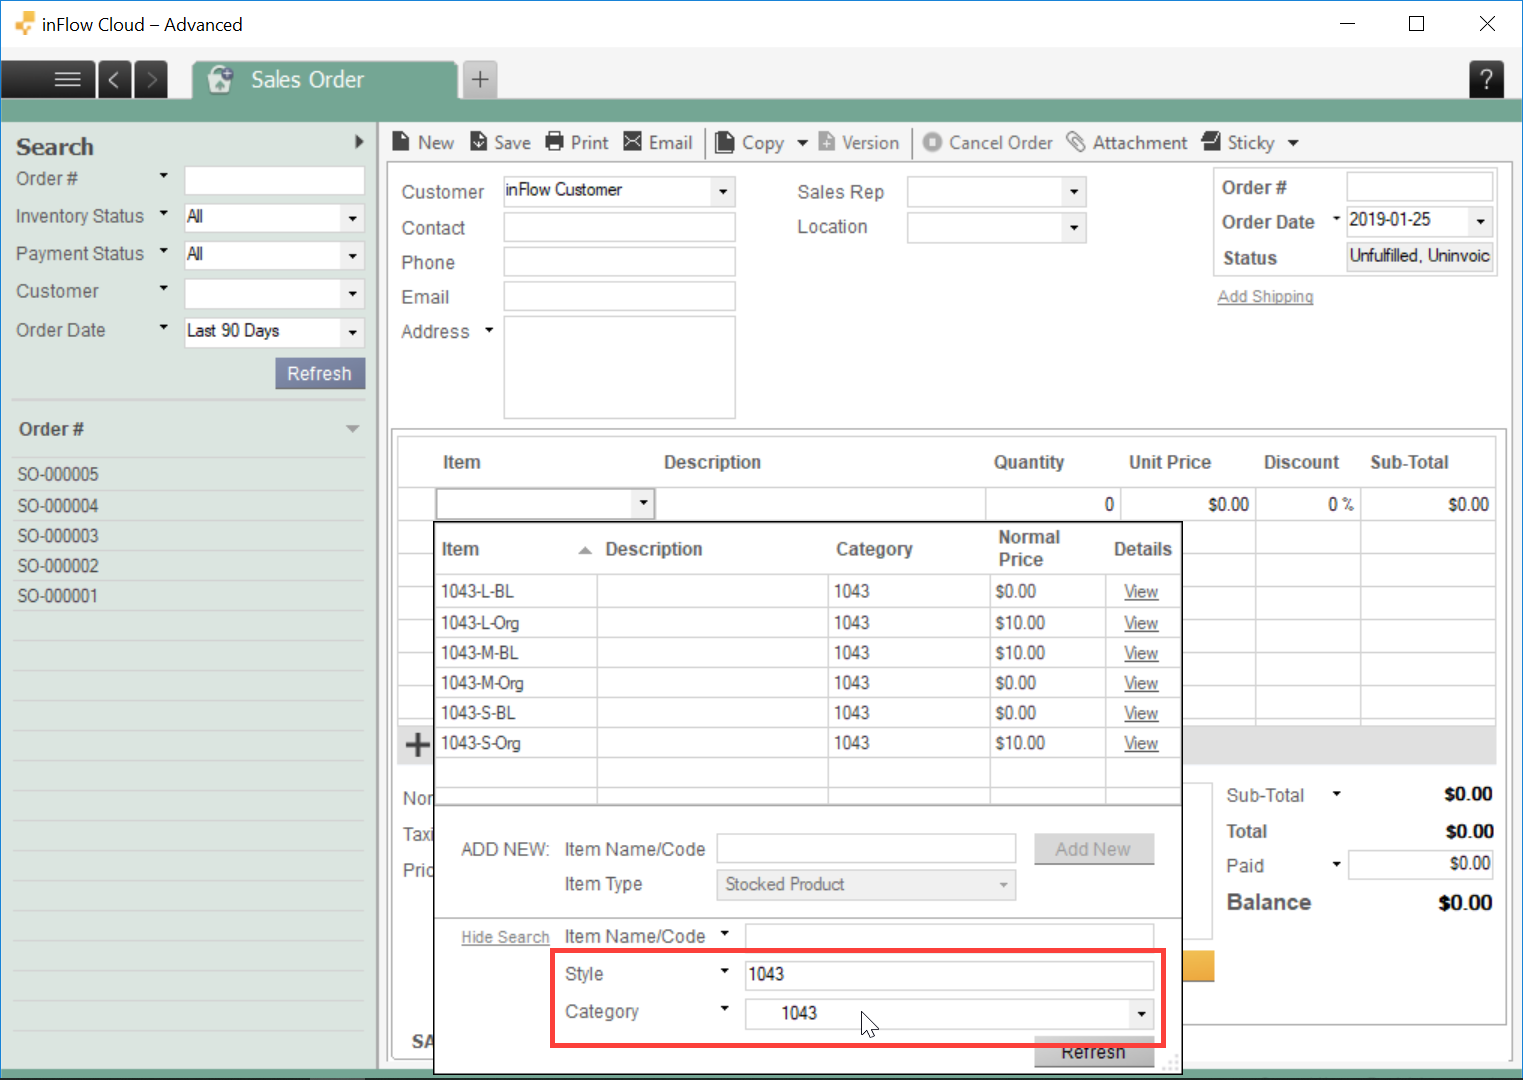Go forward with the right arrow button
The image size is (1523, 1080).
pos(151,79)
